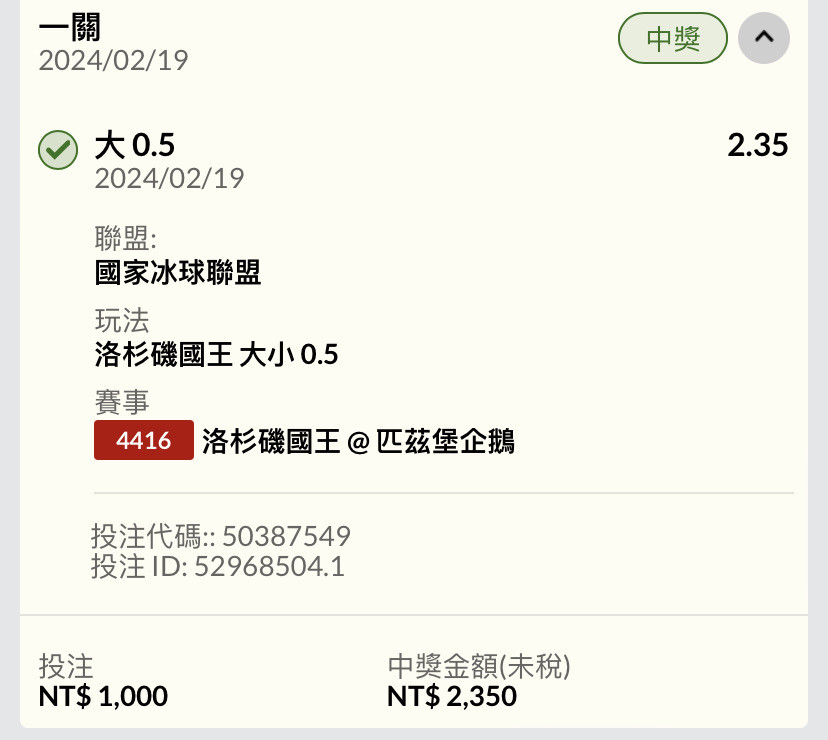Click the 賽事 label
Screen dimensions: 828x740
point(122,402)
